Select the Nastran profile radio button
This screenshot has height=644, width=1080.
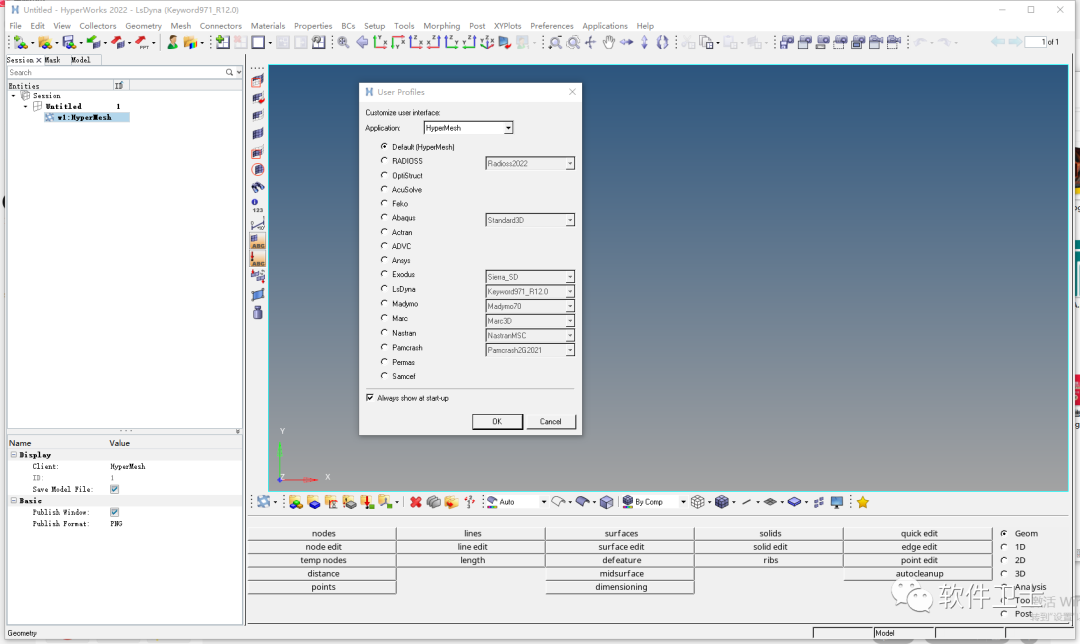click(x=384, y=332)
